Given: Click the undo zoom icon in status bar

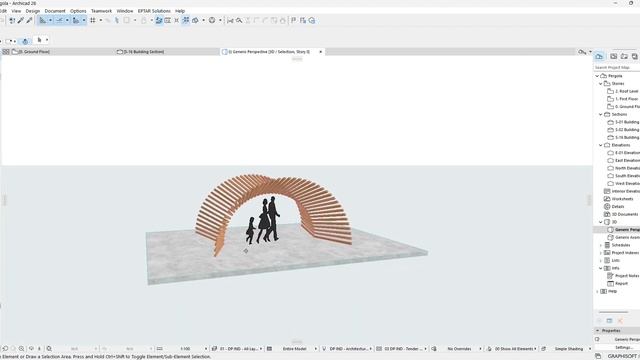Looking at the screenshot, I should 5,349.
